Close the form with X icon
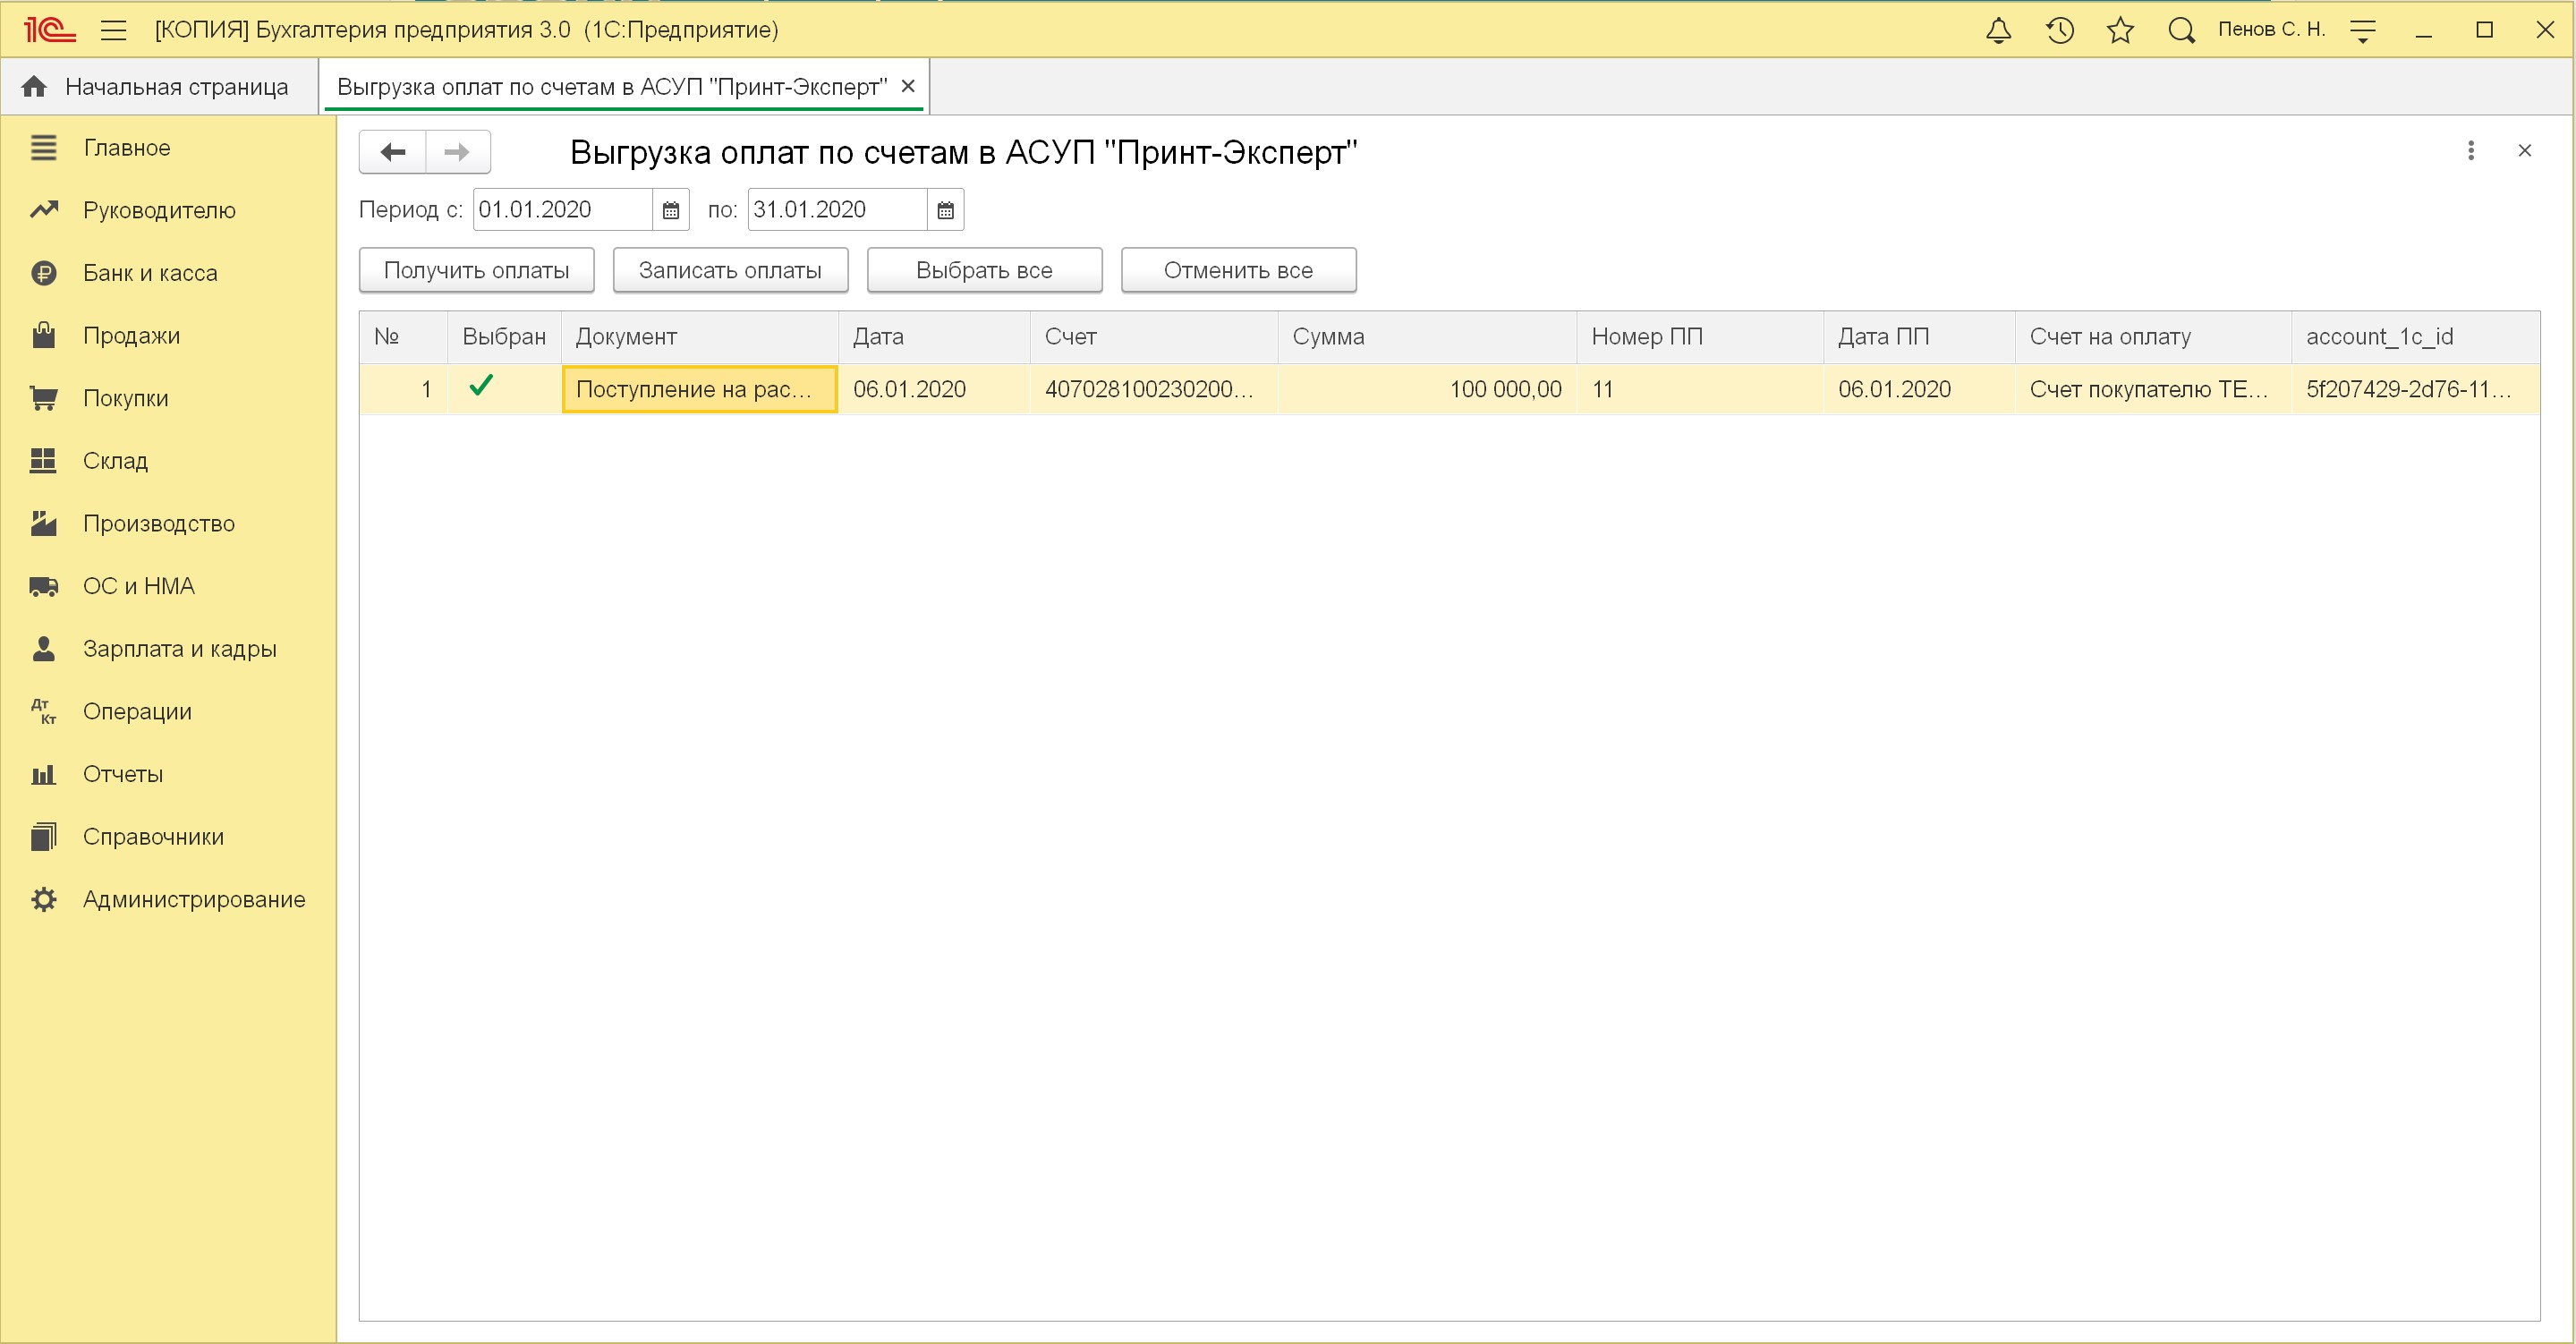The height and width of the screenshot is (1344, 2576). point(2524,151)
